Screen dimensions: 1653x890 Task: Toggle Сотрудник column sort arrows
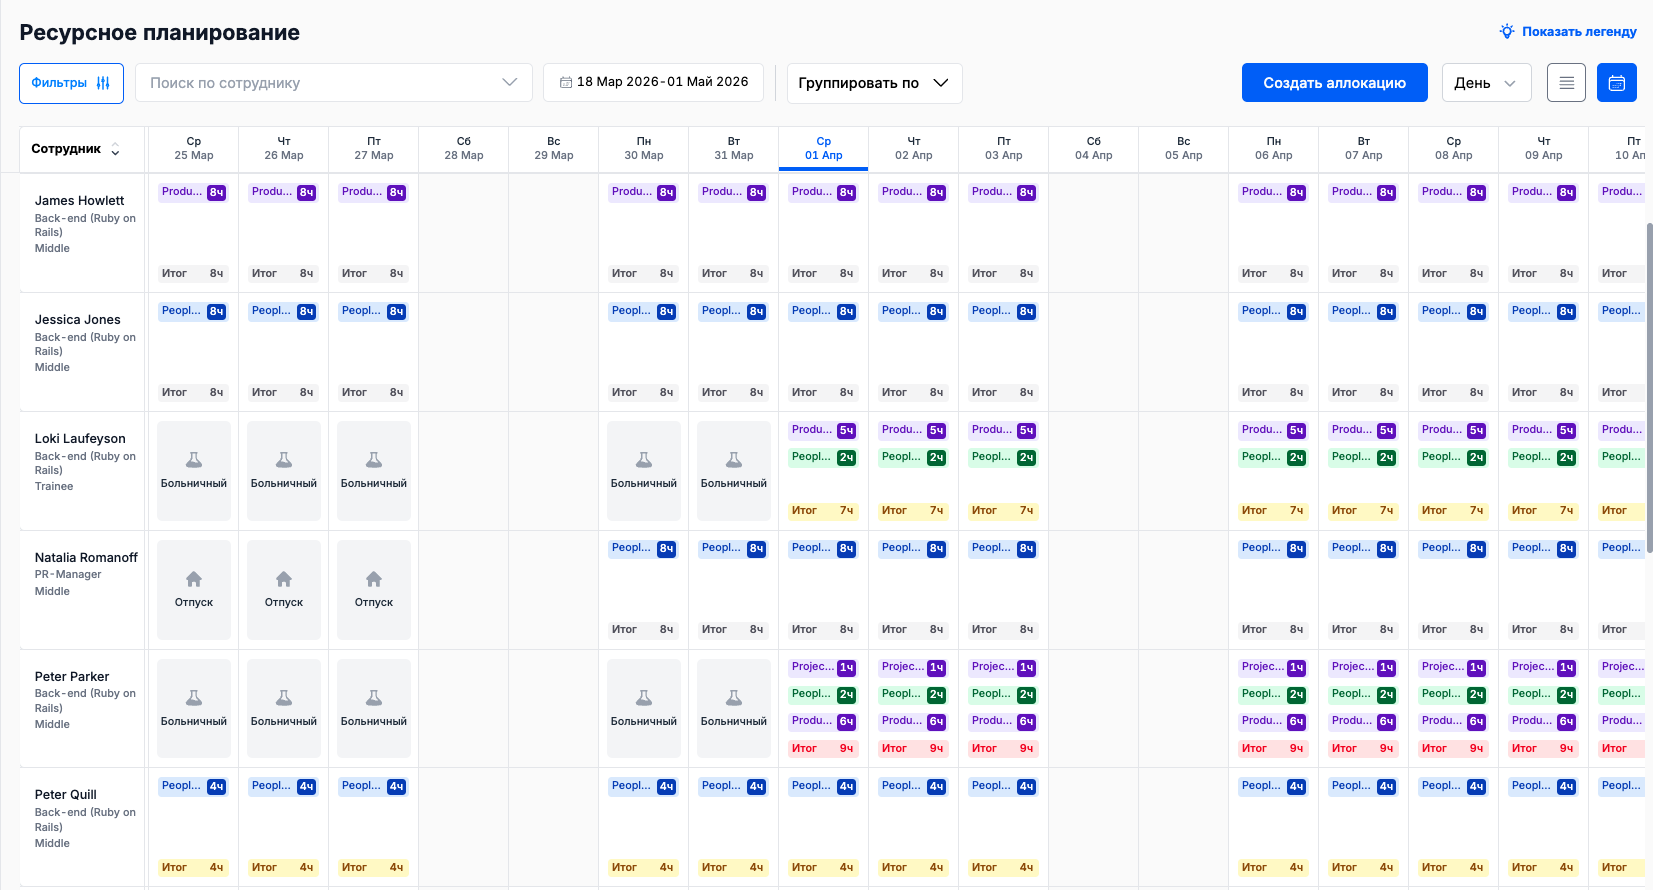[x=115, y=149]
